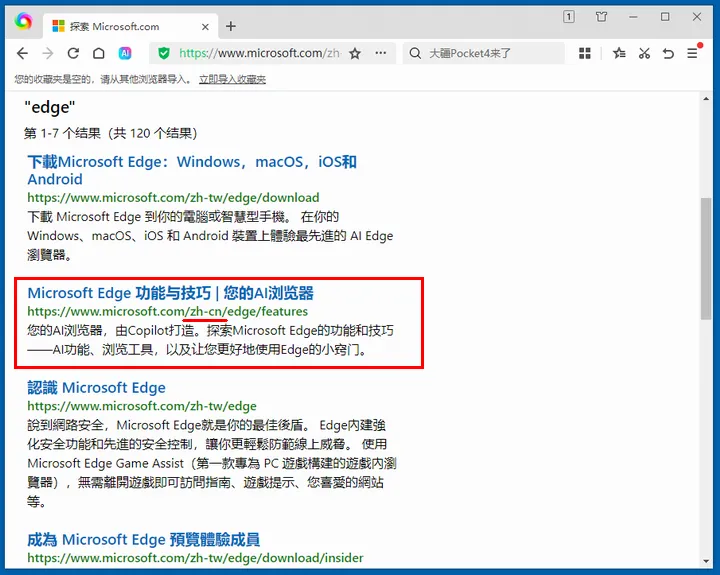Click the scrollbar down arrow
This screenshot has width=720, height=575.
[706, 561]
